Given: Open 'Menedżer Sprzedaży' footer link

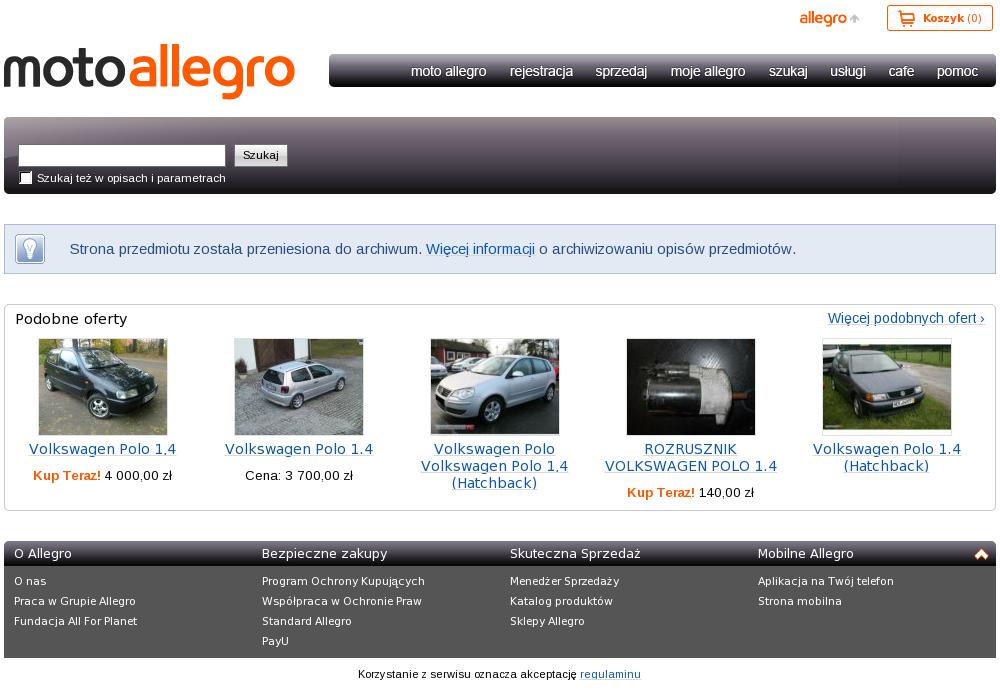Looking at the screenshot, I should click(x=564, y=581).
